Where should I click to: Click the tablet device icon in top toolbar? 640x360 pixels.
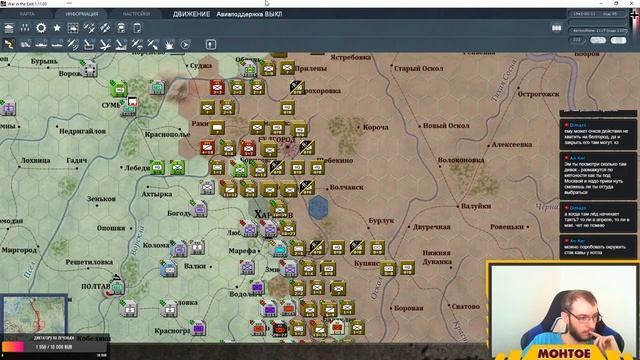coord(137,28)
